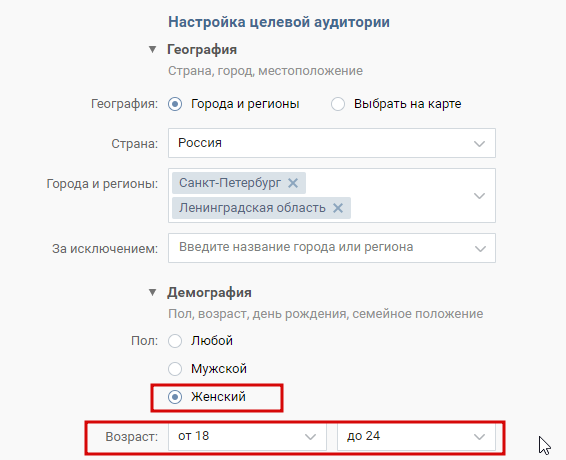Collapse the Демография section triangle
This screenshot has width=566, height=460.
(153, 292)
